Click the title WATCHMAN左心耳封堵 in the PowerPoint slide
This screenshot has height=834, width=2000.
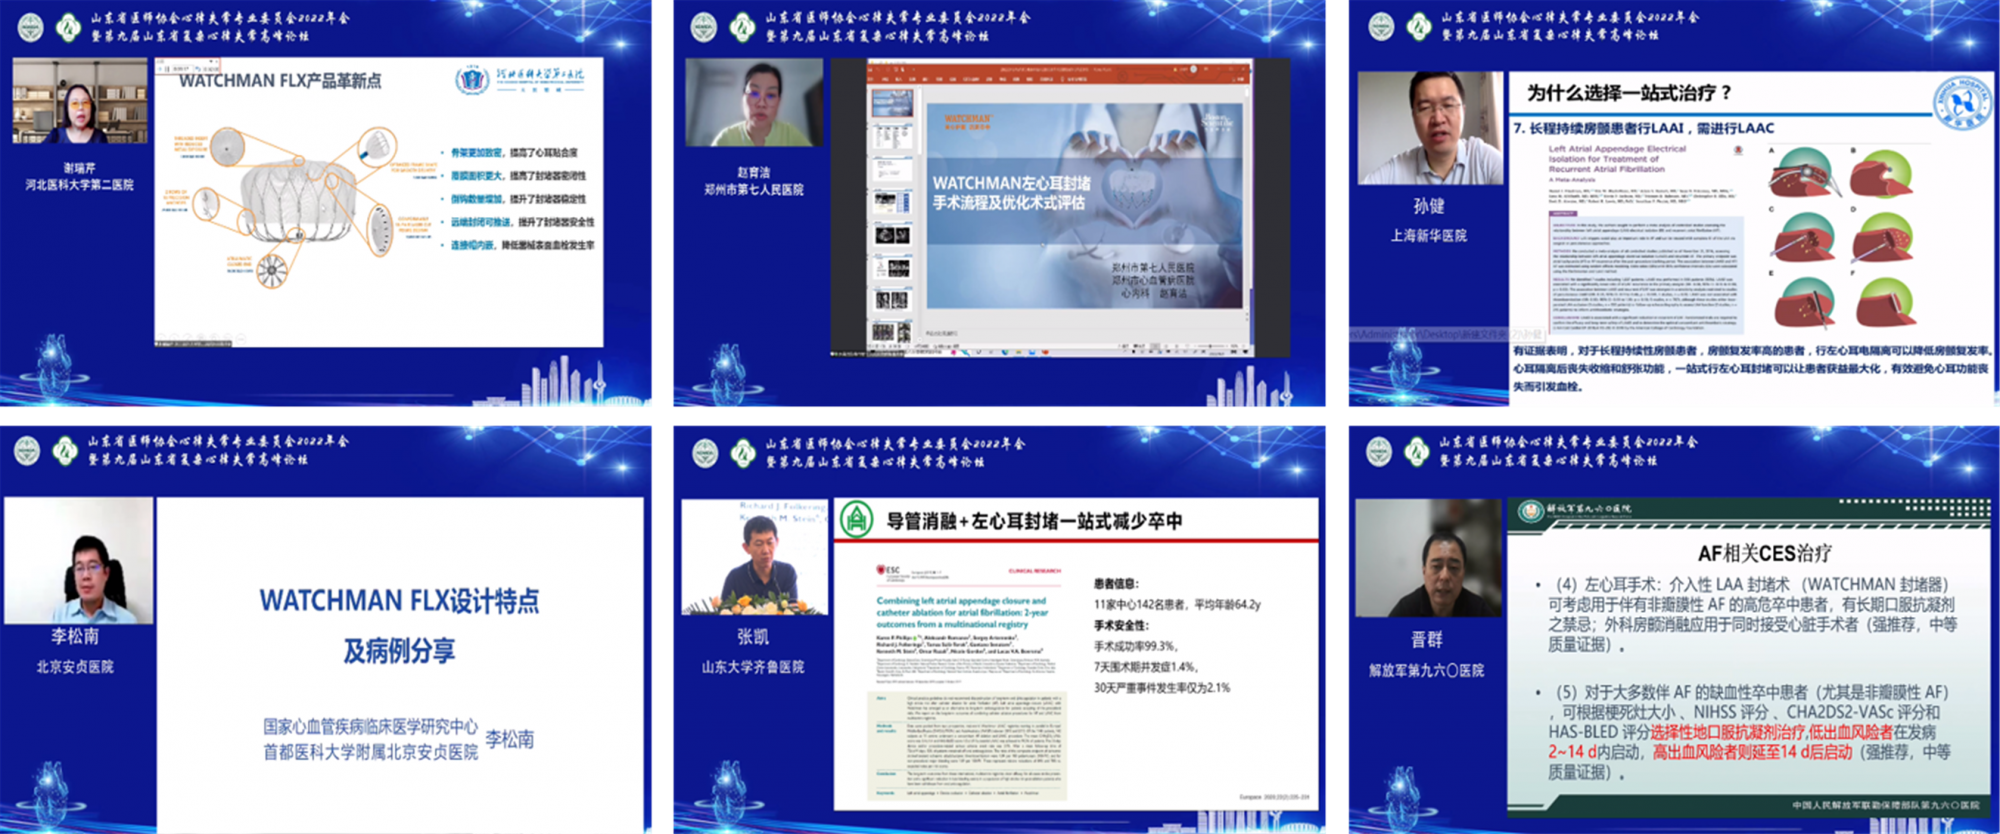click(1011, 183)
